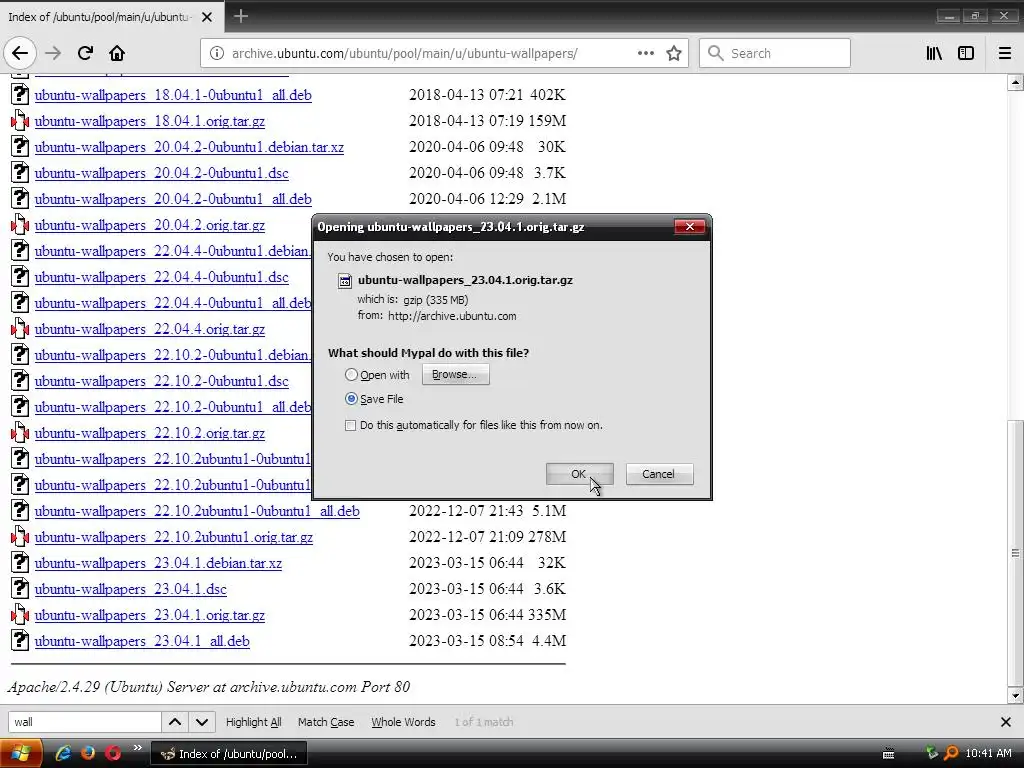Click the magnifier tray icon

click(952, 753)
